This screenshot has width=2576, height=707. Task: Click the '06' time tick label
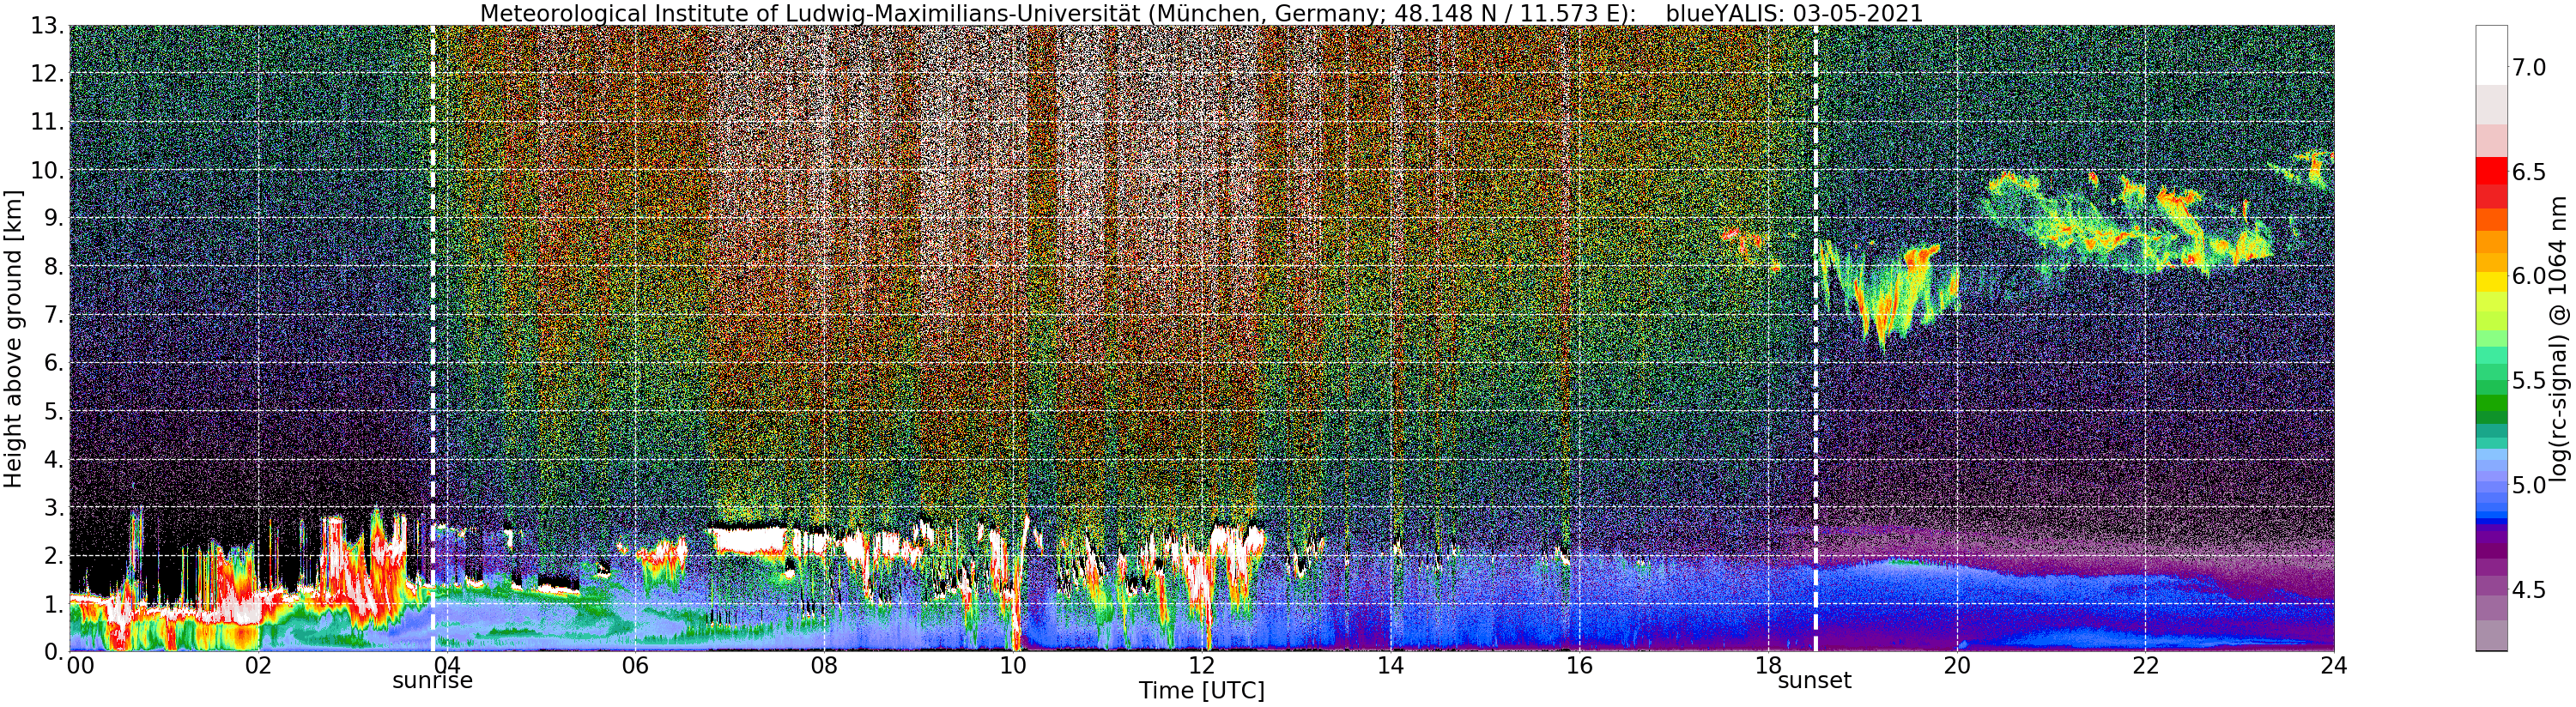pyautogui.click(x=635, y=665)
